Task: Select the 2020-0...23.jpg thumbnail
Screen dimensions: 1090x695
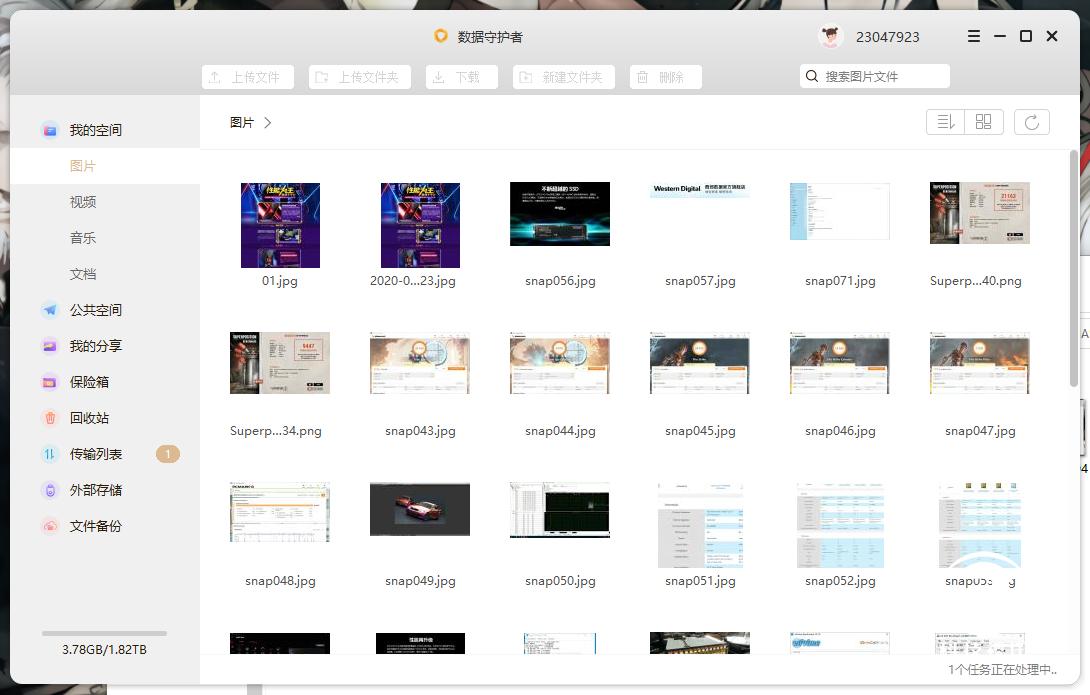Action: pos(420,225)
